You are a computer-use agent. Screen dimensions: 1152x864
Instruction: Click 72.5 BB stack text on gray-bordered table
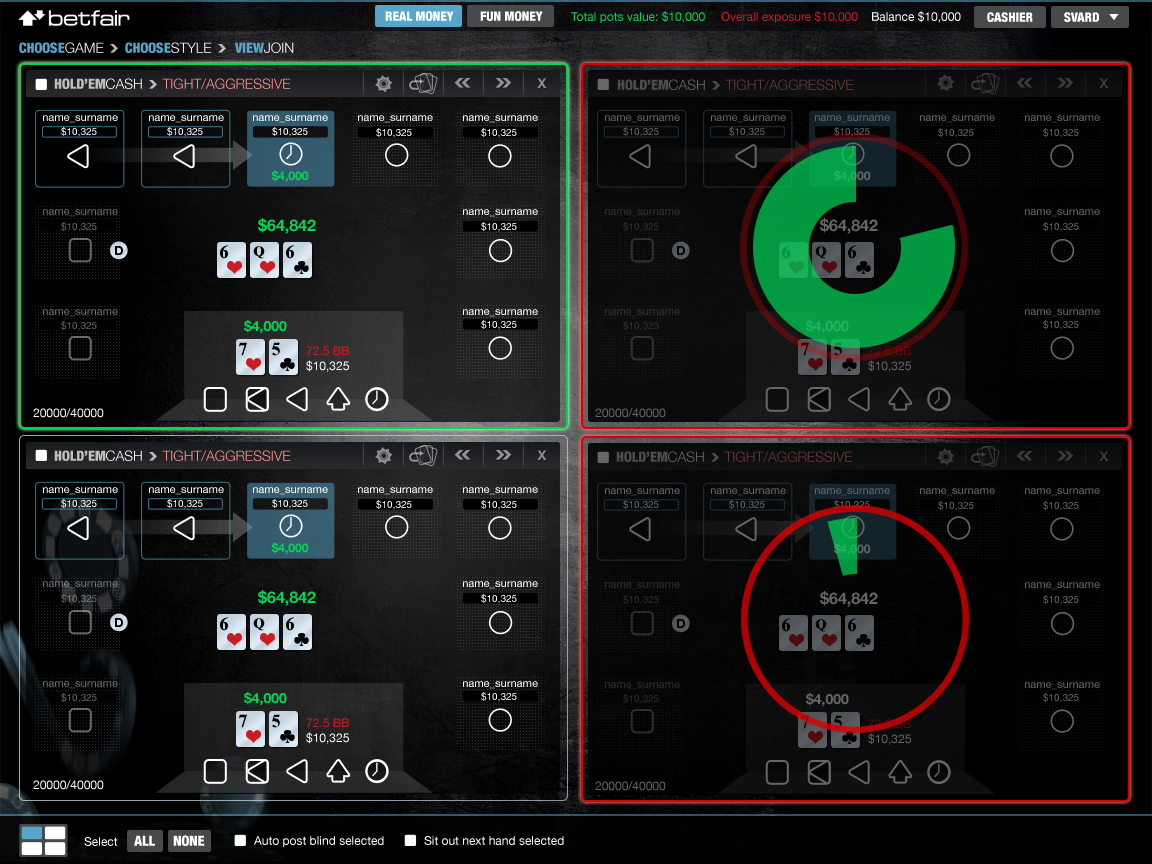(x=328, y=723)
